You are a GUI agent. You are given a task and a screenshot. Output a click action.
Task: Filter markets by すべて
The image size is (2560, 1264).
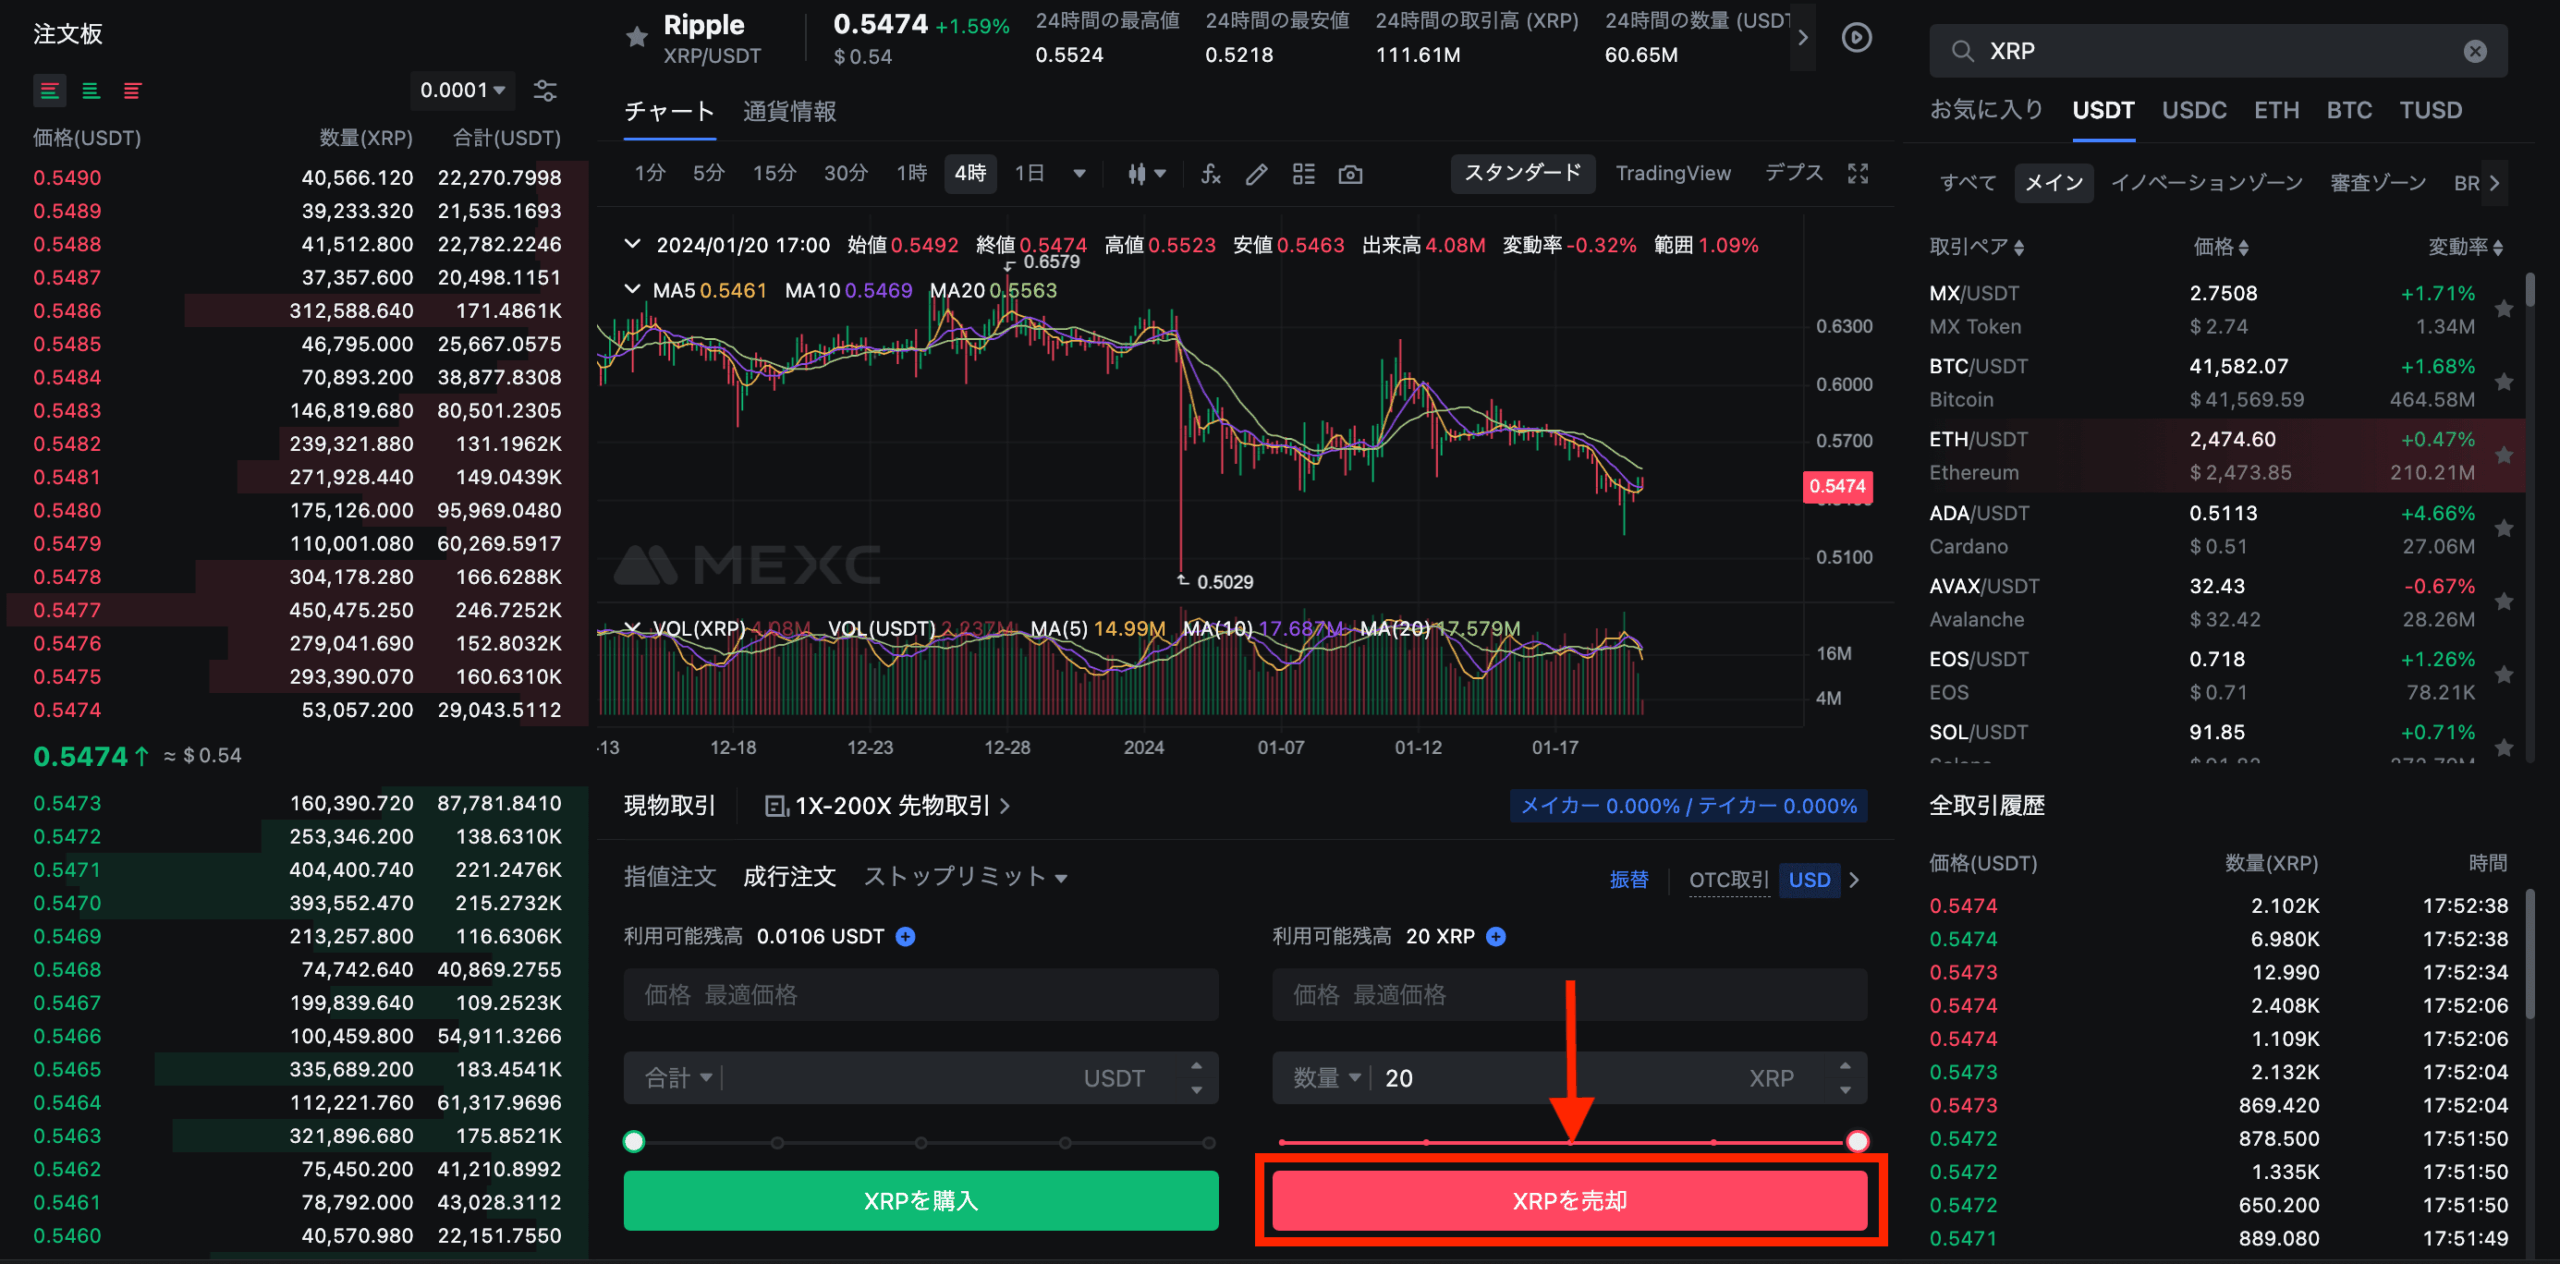[1968, 183]
